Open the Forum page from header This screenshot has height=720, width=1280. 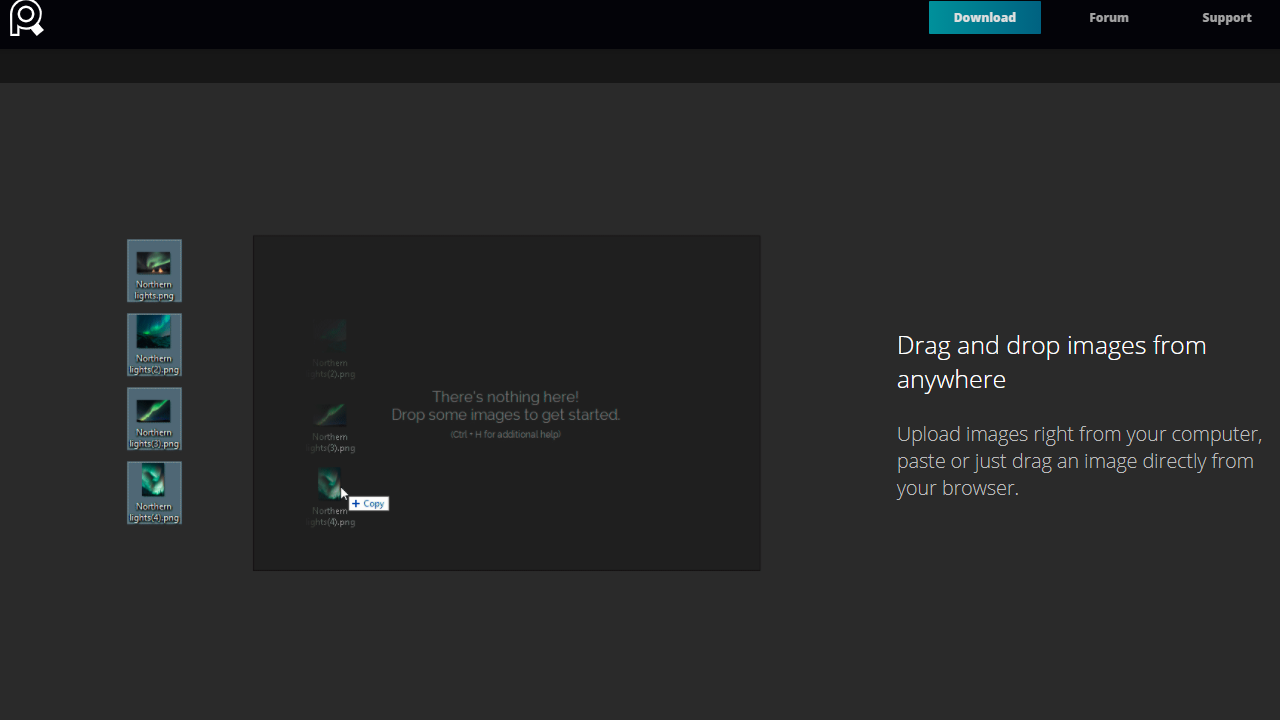tap(1108, 18)
